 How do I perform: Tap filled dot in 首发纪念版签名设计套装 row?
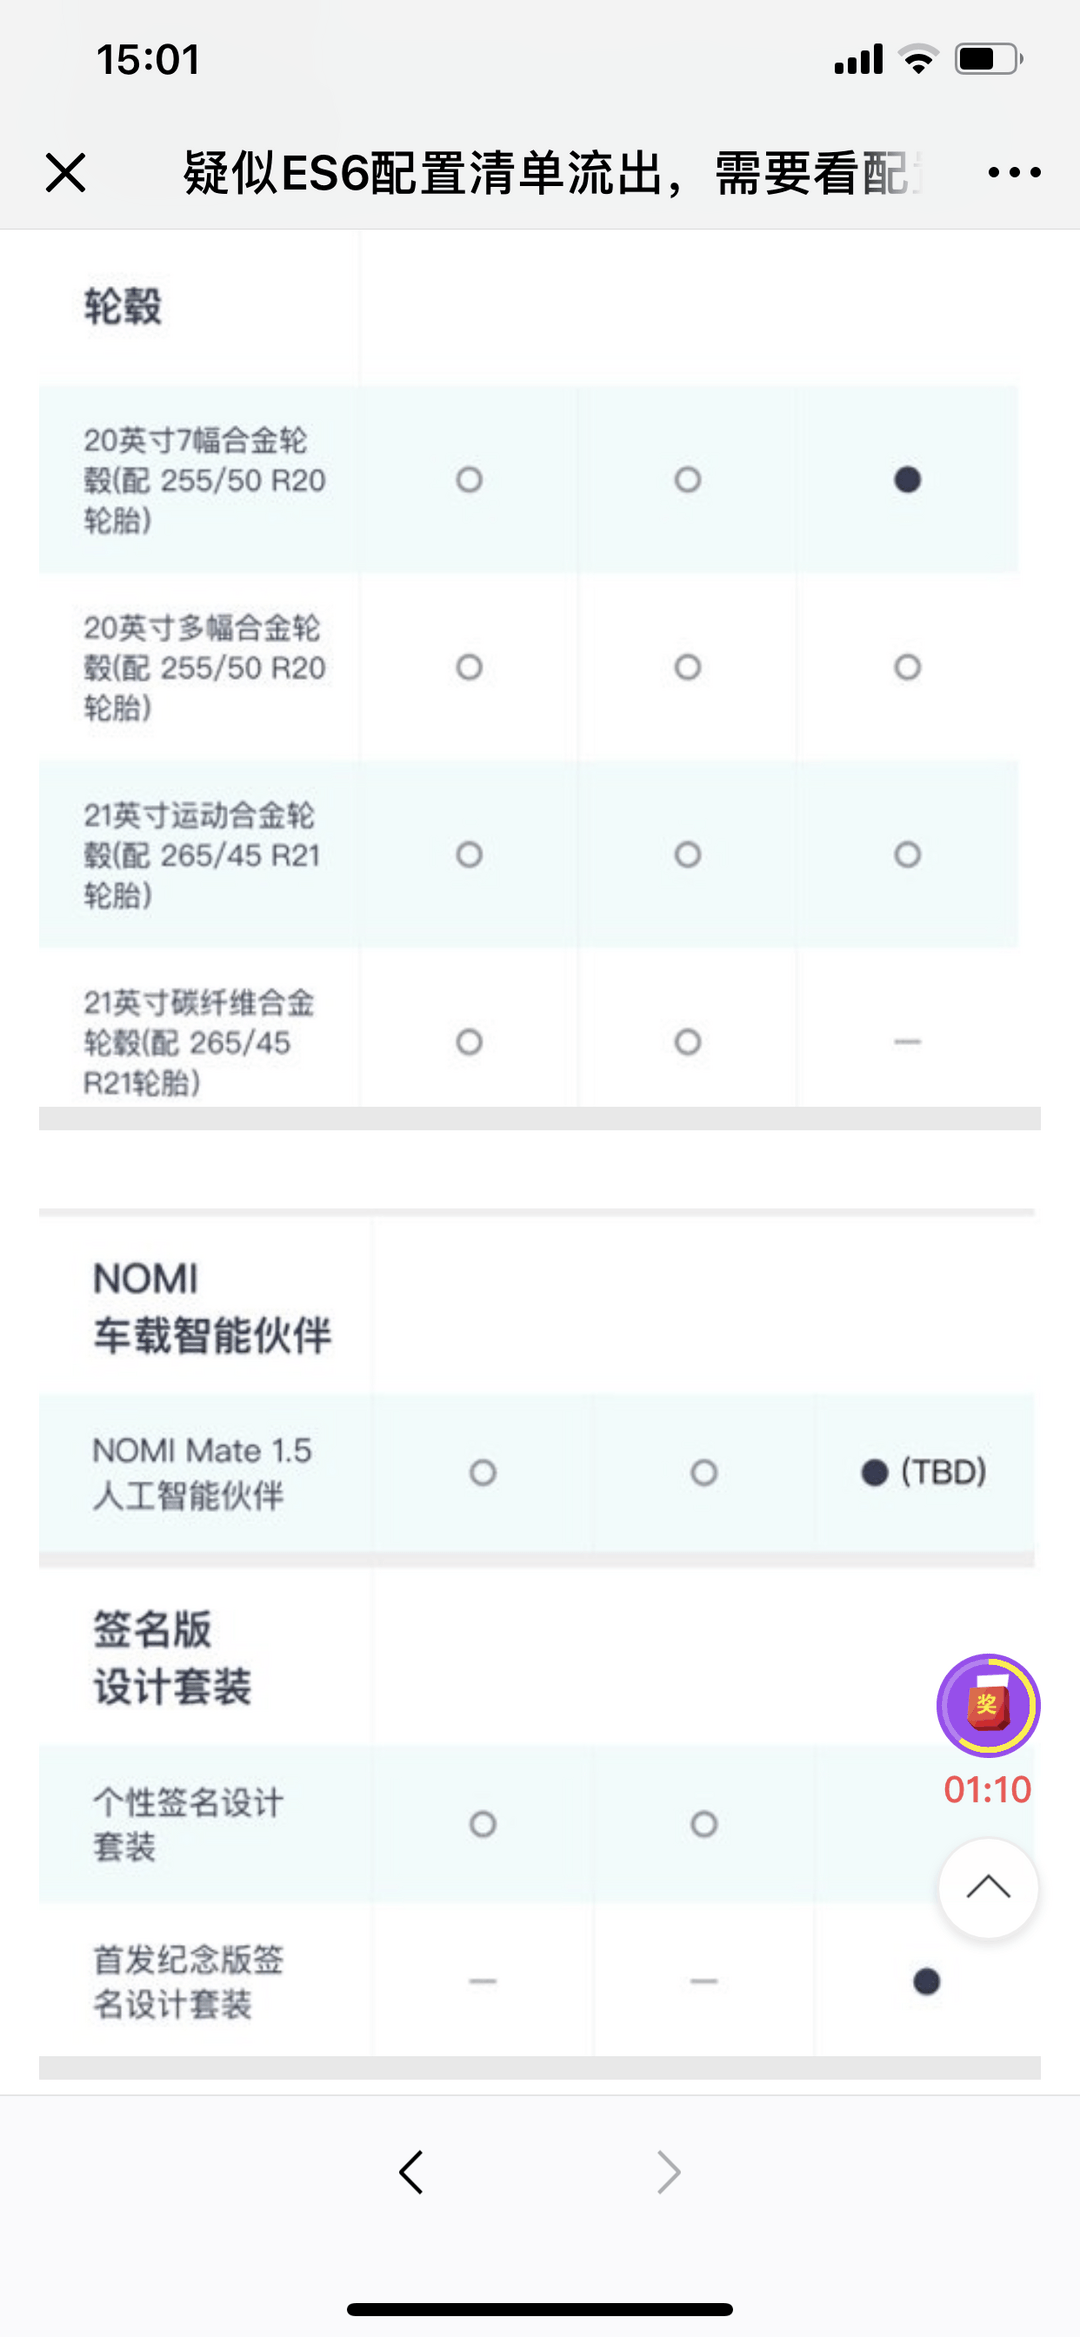[x=926, y=1981]
